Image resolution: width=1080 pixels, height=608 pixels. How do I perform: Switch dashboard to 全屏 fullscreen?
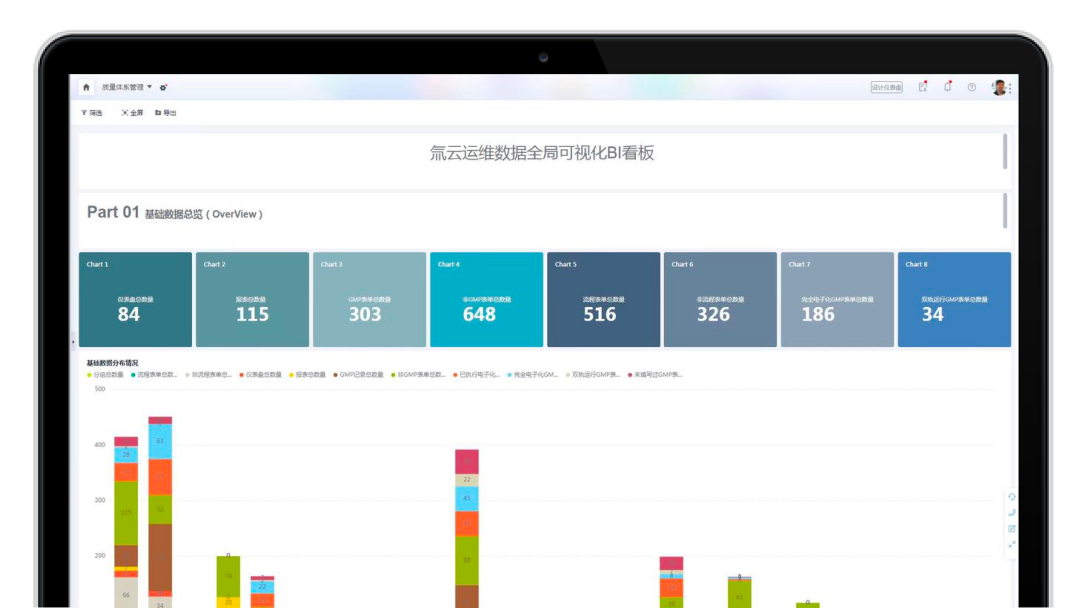coord(132,113)
